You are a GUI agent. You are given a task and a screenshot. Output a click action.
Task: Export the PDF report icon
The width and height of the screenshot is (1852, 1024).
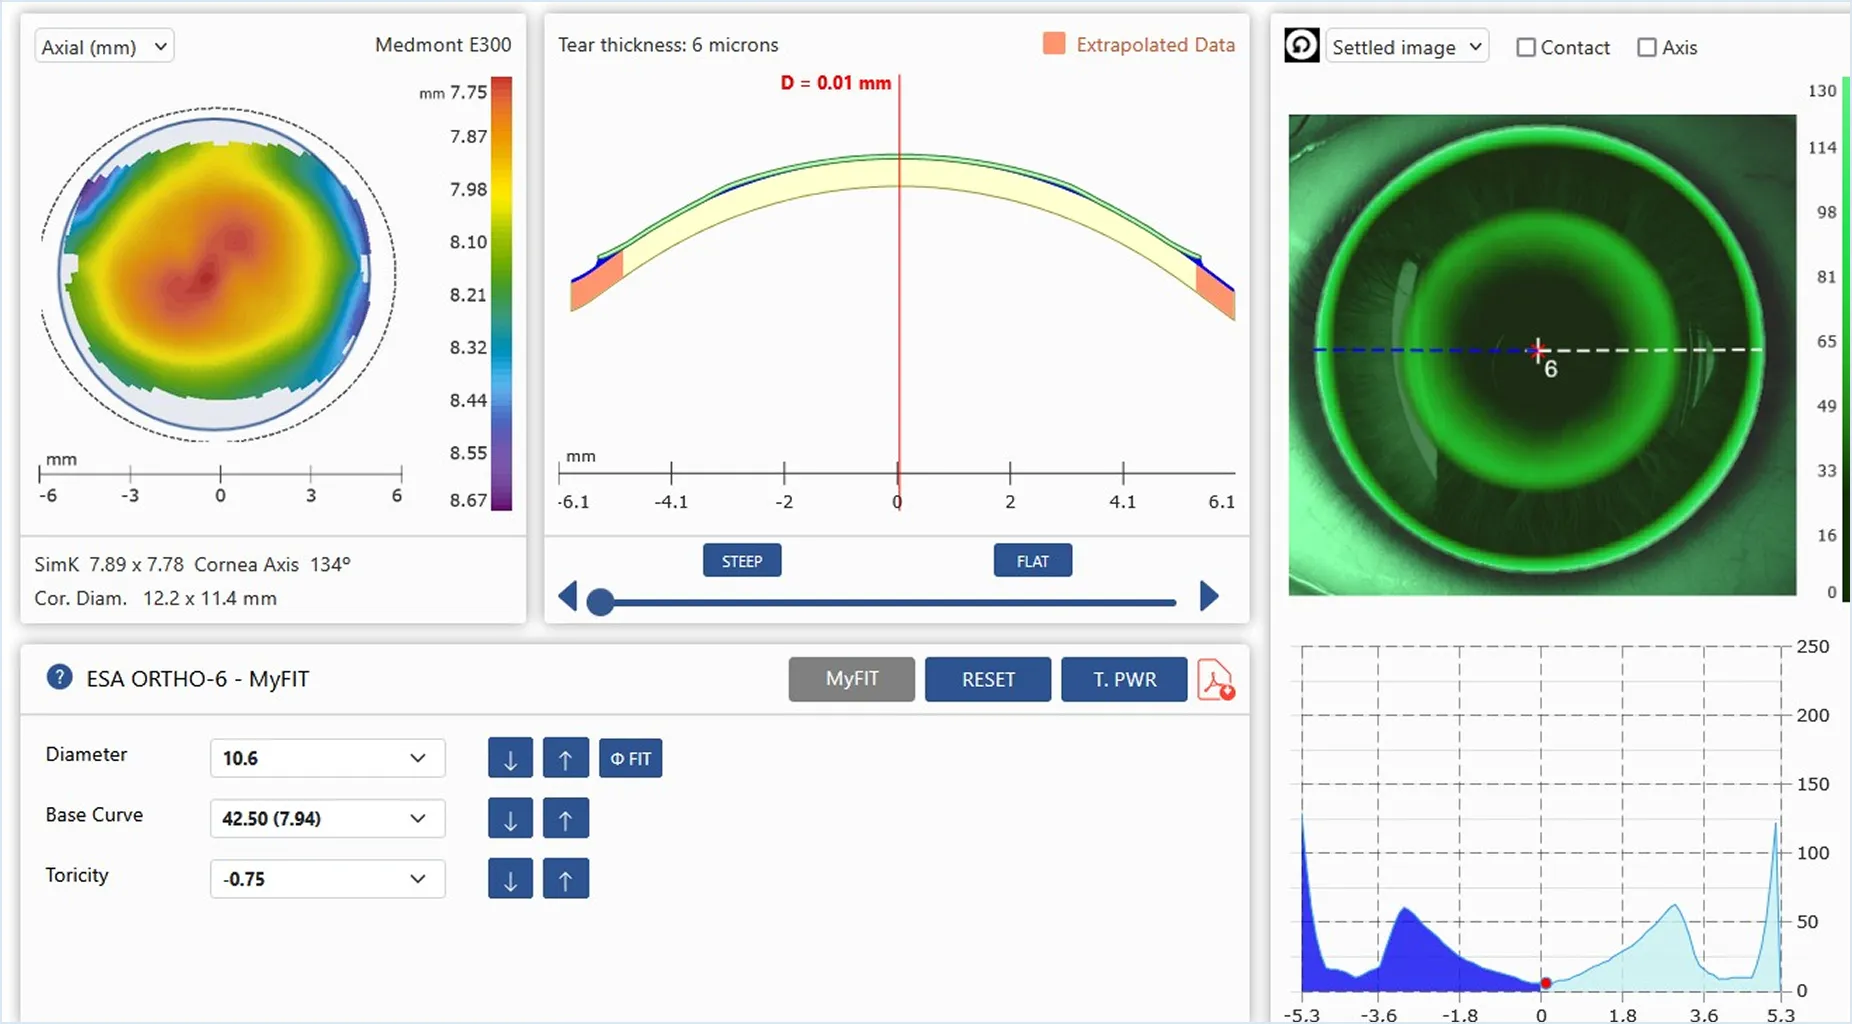coord(1215,680)
